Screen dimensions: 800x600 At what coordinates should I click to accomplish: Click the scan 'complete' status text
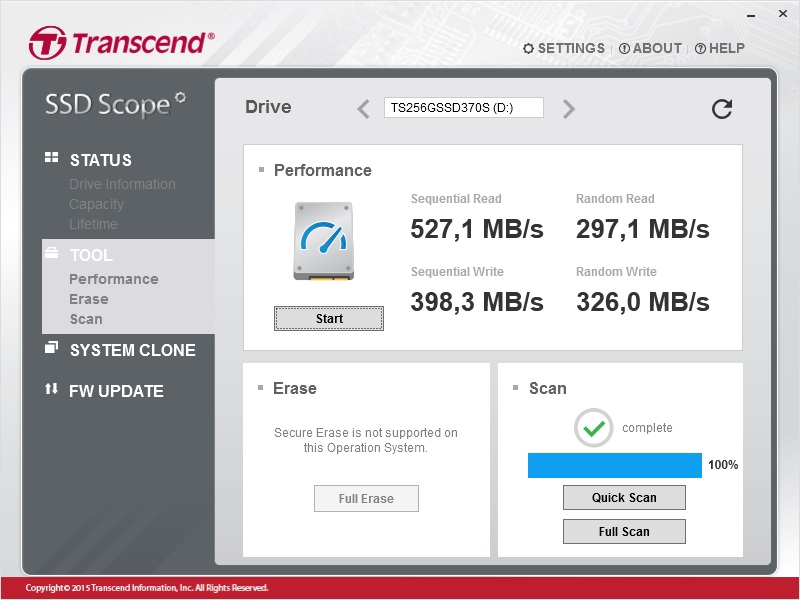(x=647, y=428)
